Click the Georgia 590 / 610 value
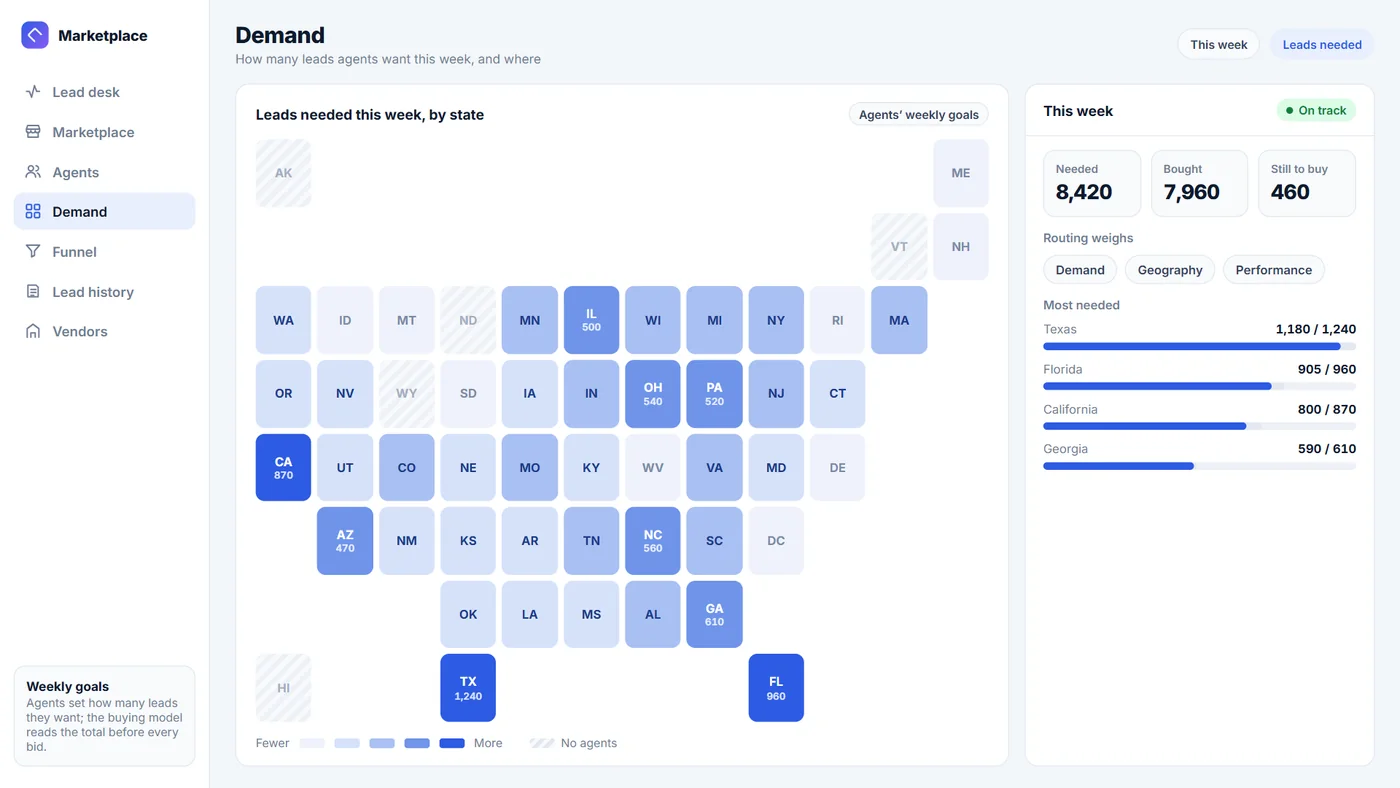 [x=1326, y=449]
